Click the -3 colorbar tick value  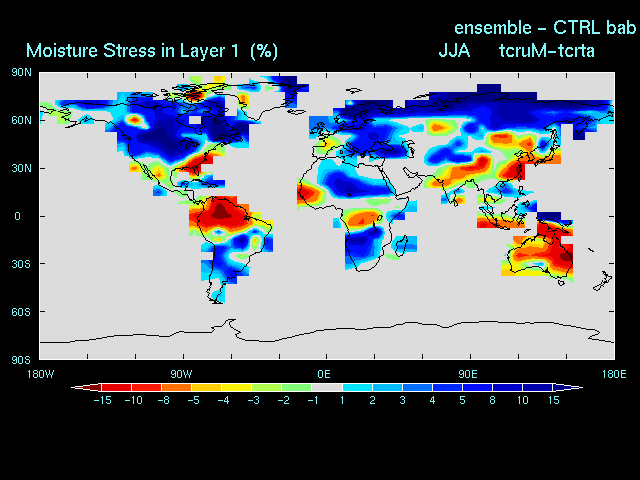click(253, 400)
